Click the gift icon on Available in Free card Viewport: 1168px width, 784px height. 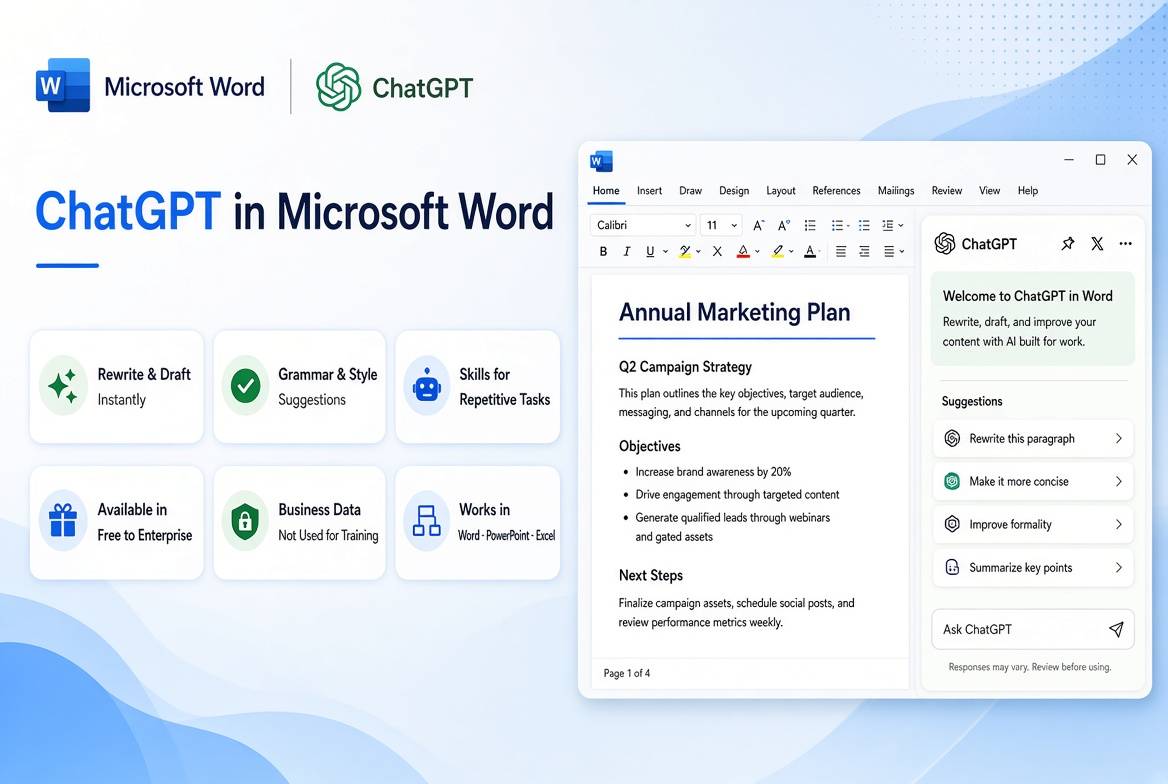click(x=63, y=521)
